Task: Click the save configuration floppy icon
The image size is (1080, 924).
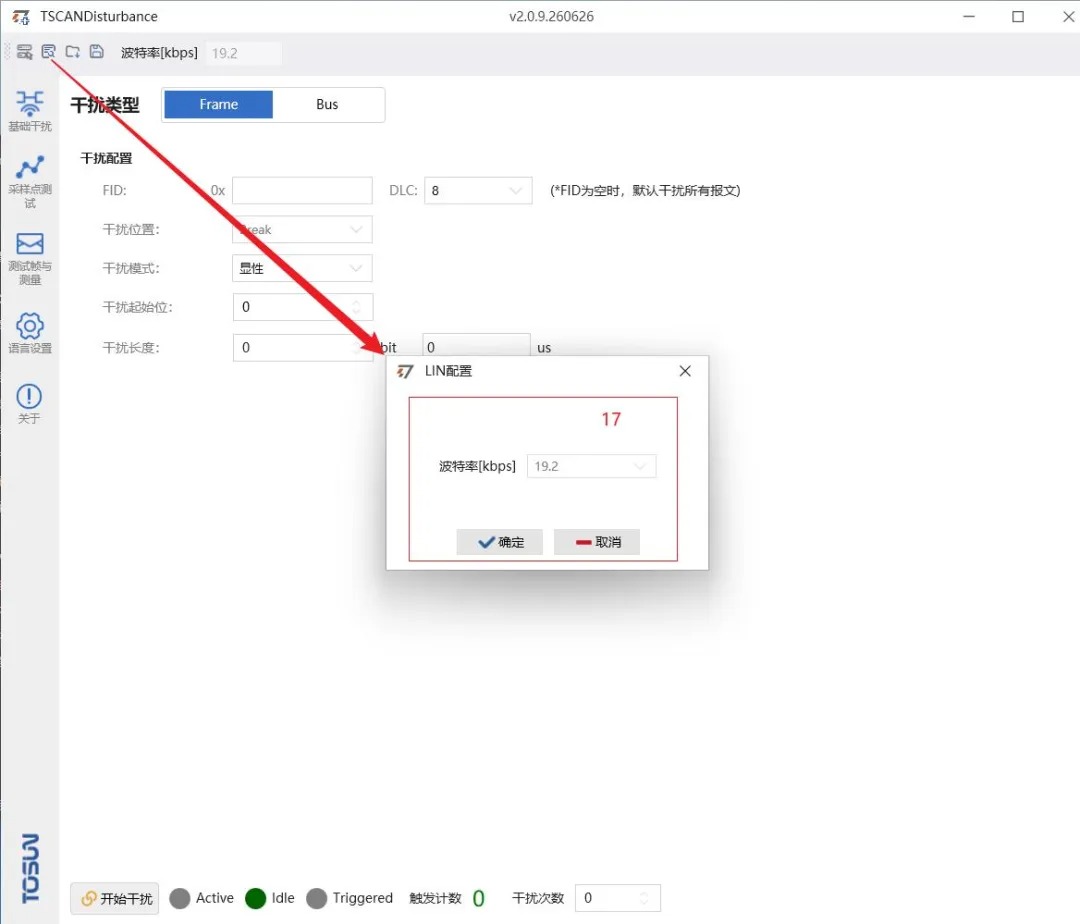Action: (96, 52)
